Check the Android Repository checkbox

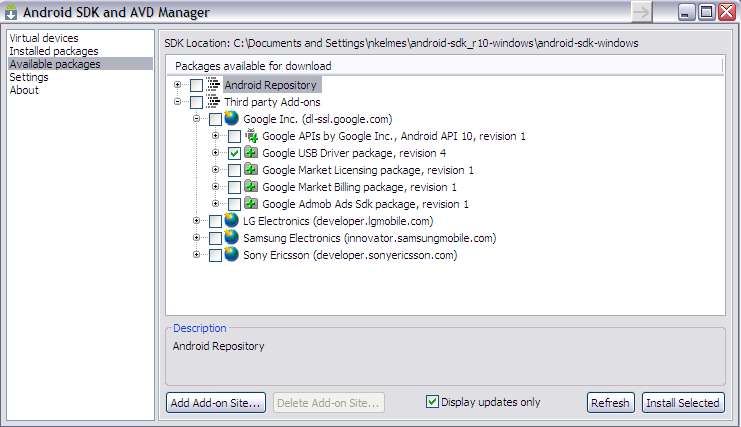[196, 85]
